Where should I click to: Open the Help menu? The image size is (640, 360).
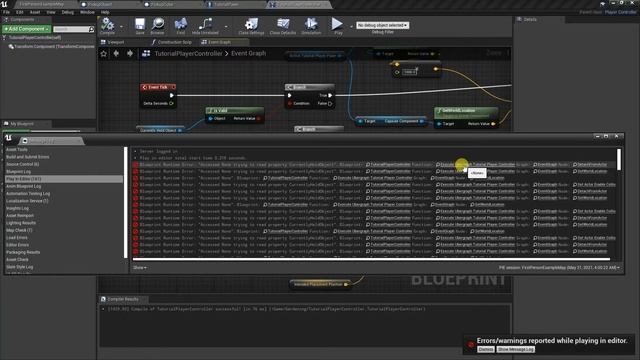tap(105, 12)
